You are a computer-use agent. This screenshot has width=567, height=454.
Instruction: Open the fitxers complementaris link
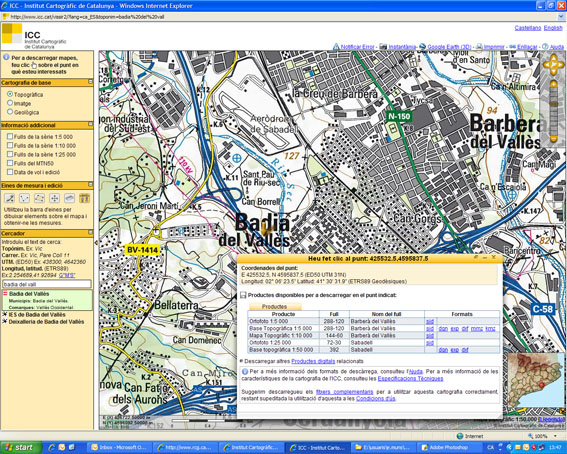[344, 392]
